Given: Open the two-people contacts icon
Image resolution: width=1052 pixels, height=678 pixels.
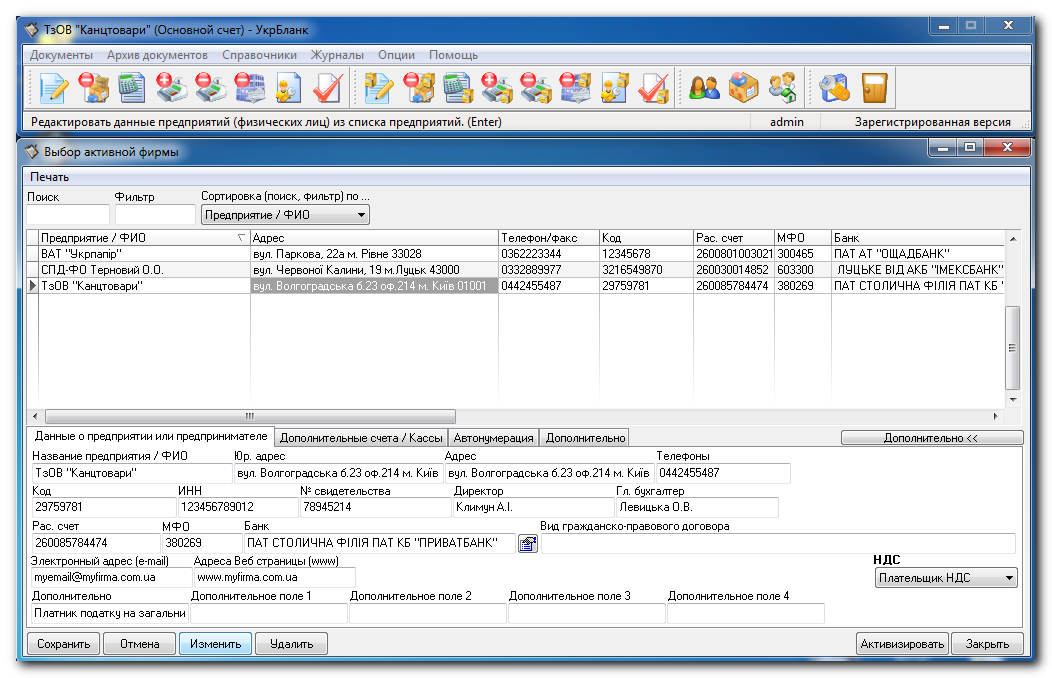Looking at the screenshot, I should (704, 88).
